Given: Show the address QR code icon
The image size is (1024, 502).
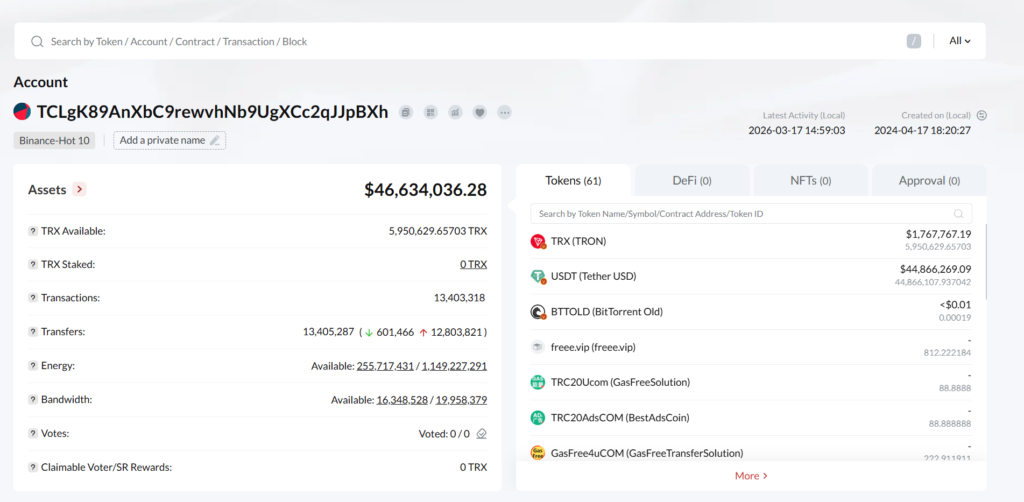Looking at the screenshot, I should point(430,112).
